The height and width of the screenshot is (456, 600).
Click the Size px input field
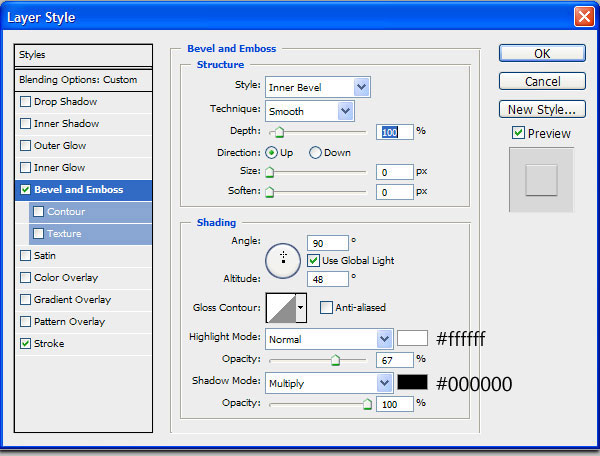[395, 172]
